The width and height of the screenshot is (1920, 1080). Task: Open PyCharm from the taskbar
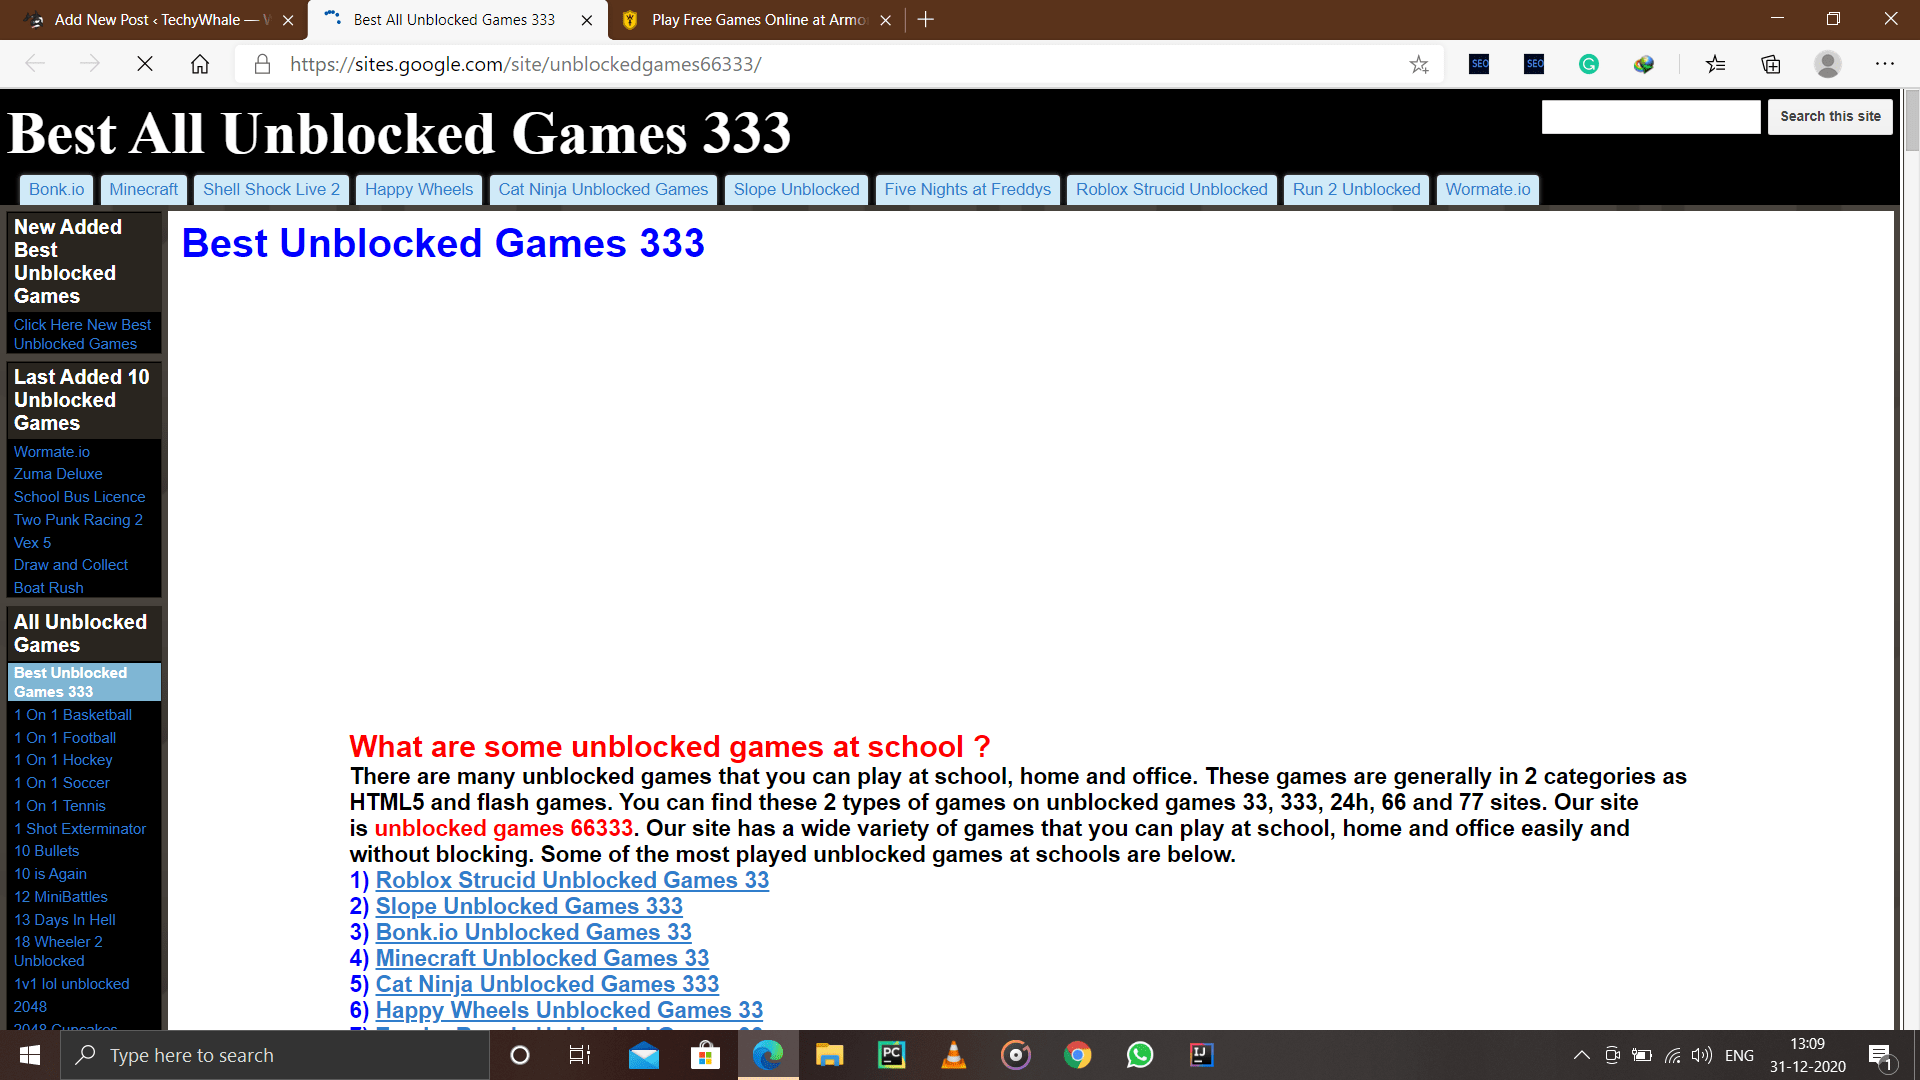click(x=891, y=1055)
